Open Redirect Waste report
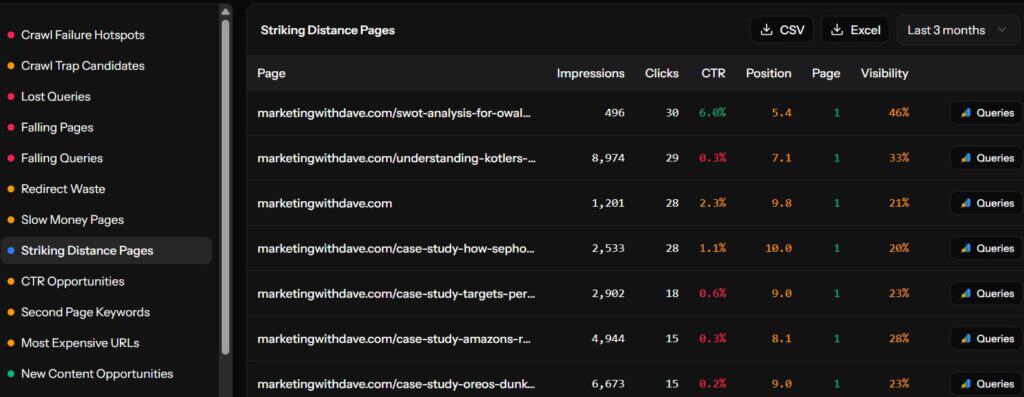This screenshot has height=397, width=1024. coord(63,189)
